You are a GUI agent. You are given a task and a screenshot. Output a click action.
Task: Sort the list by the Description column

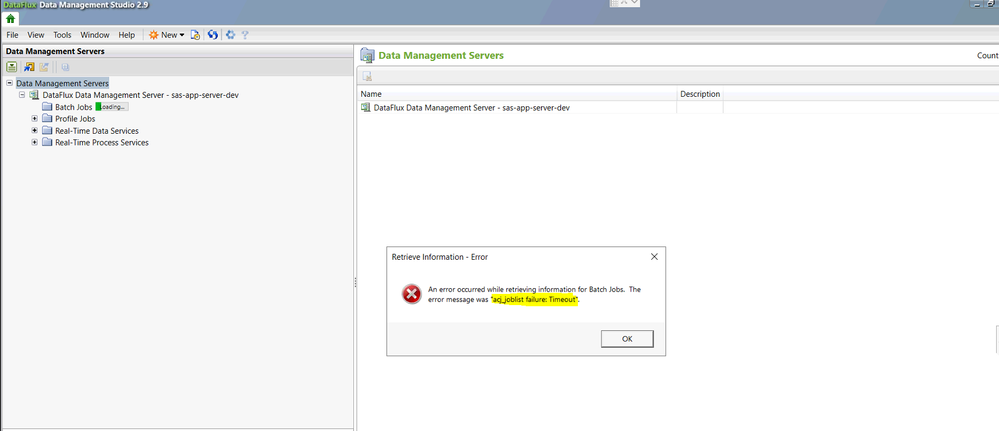tap(700, 94)
